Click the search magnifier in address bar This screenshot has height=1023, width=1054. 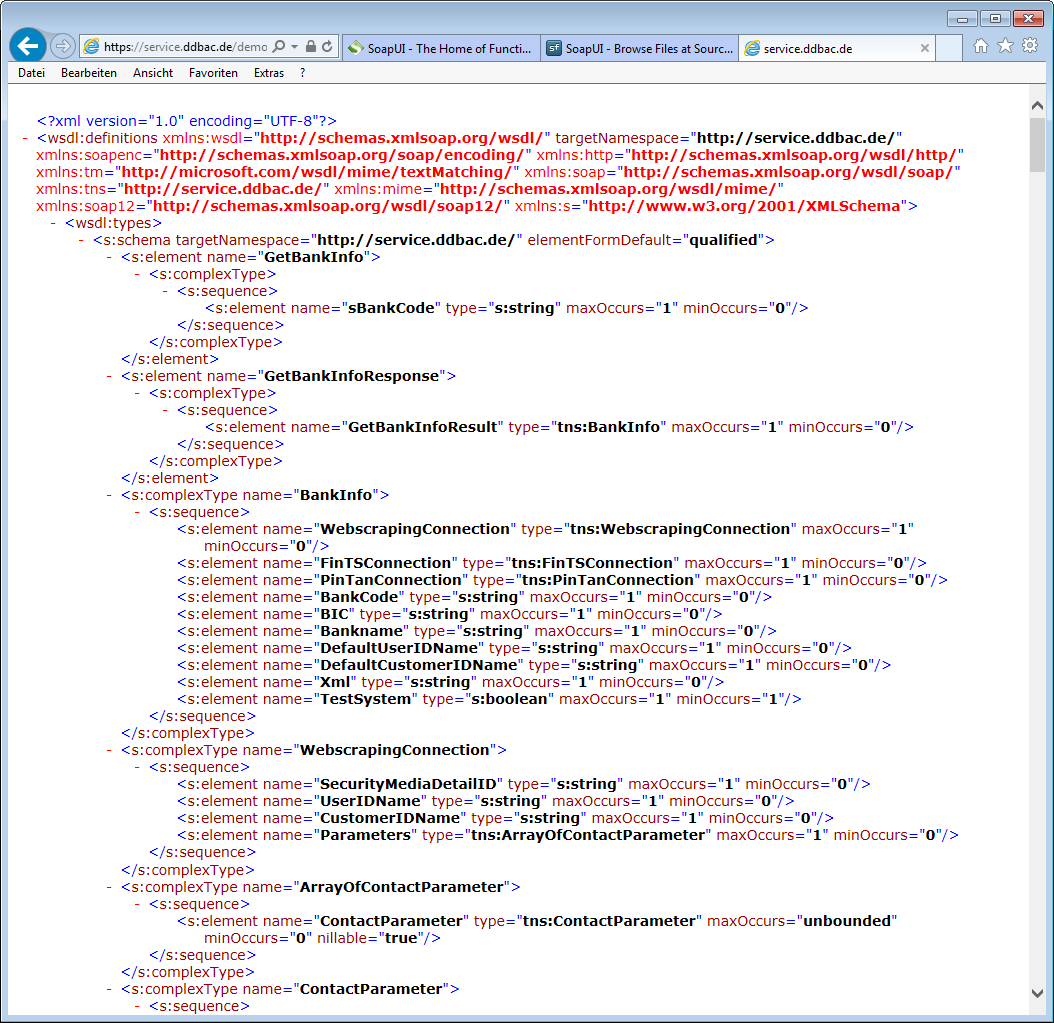pos(279,46)
